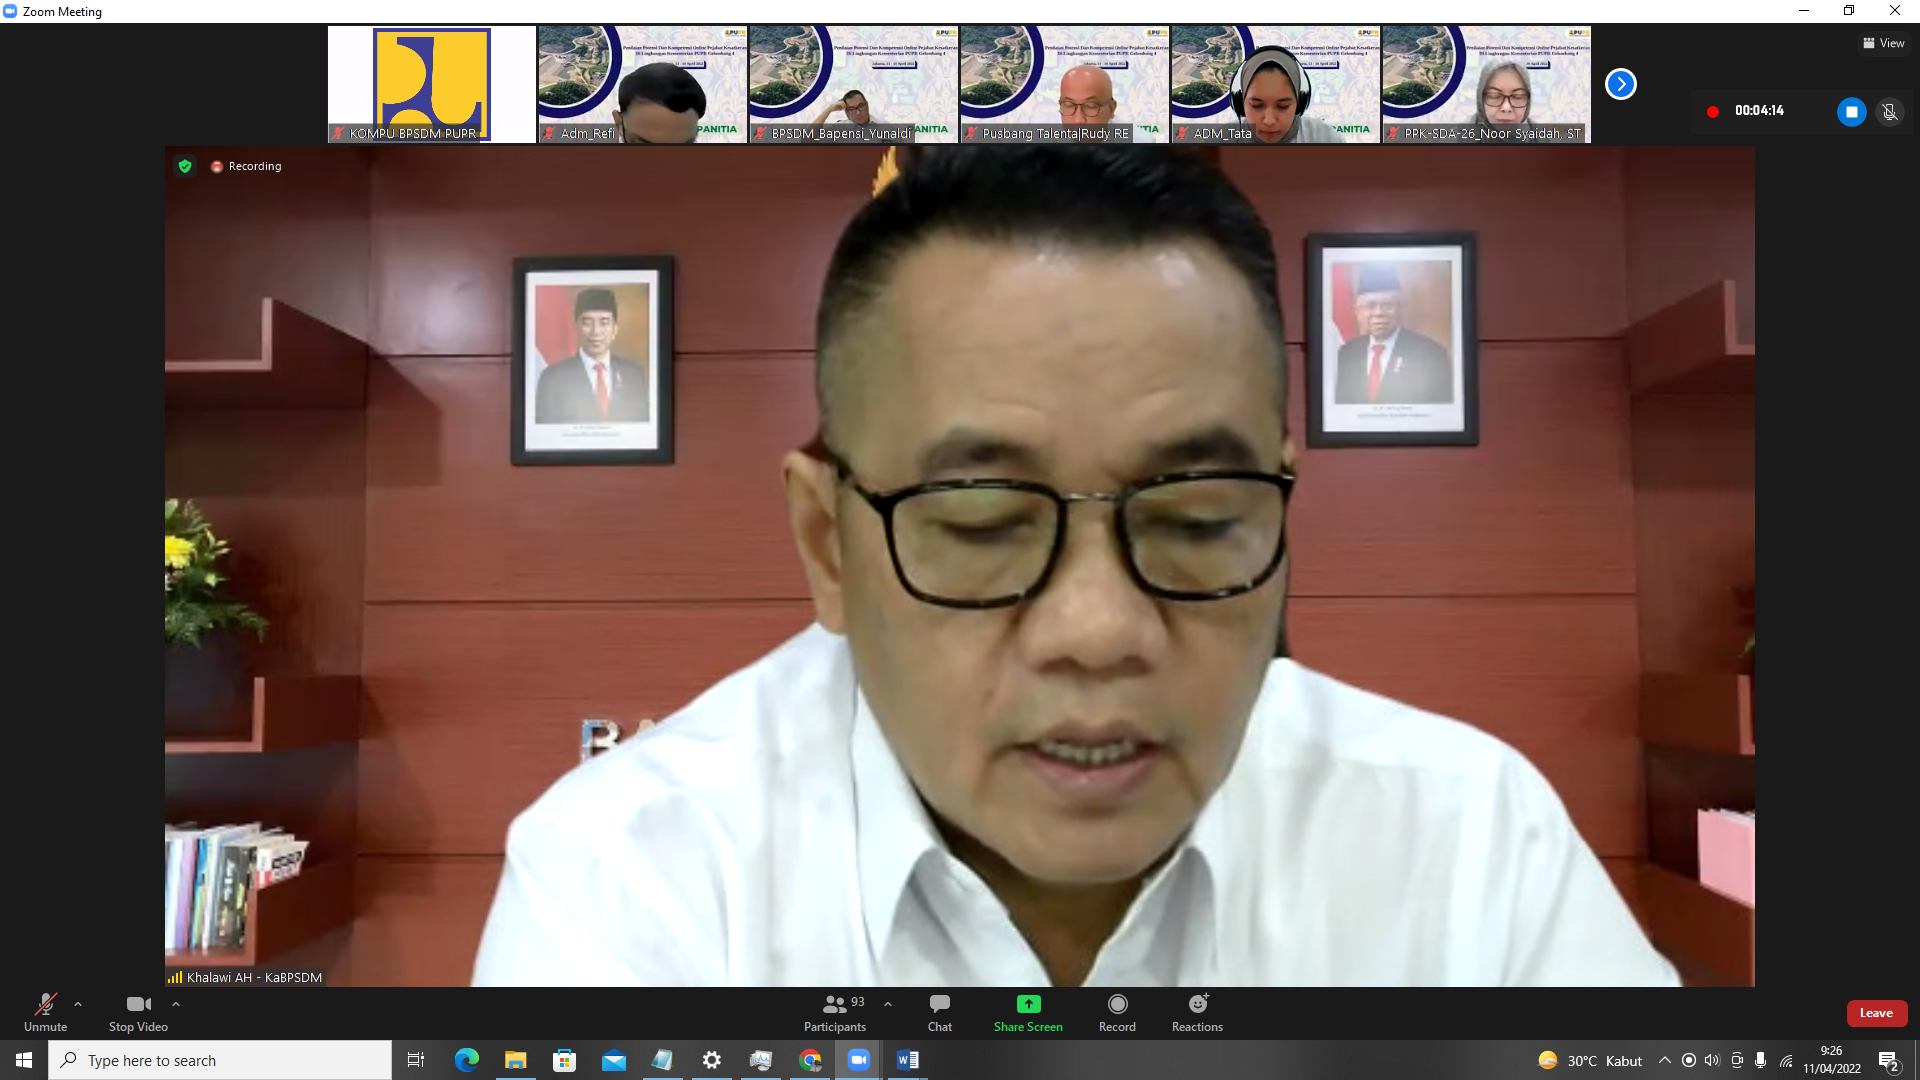This screenshot has height=1080, width=1920.
Task: Select PPK-SDA-26_Noor Syaidah thumbnail
Action: (x=1487, y=84)
